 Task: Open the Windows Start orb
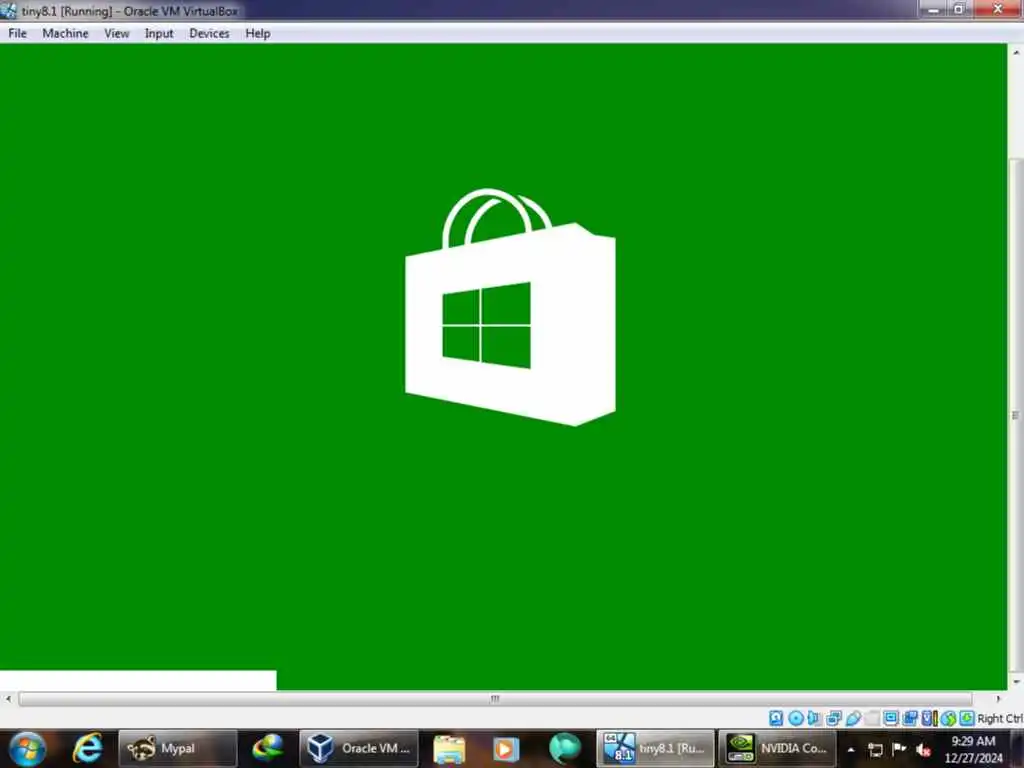tap(27, 748)
